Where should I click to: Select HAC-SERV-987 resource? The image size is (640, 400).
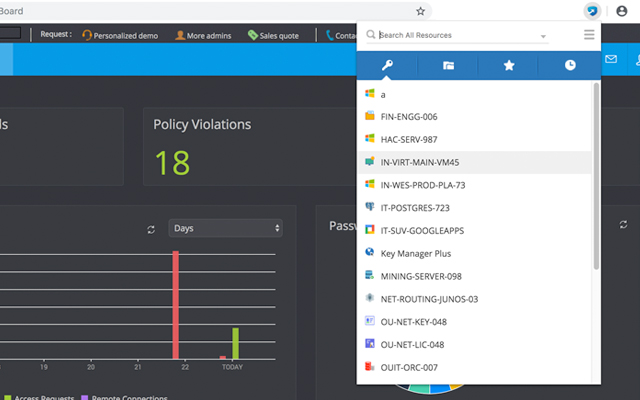pyautogui.click(x=474, y=140)
